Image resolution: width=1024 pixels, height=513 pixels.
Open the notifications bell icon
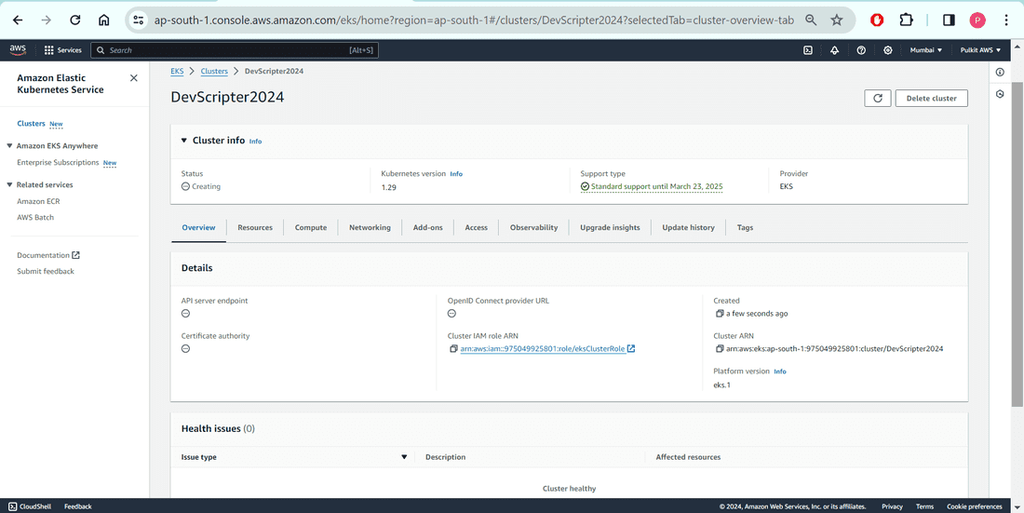point(835,50)
